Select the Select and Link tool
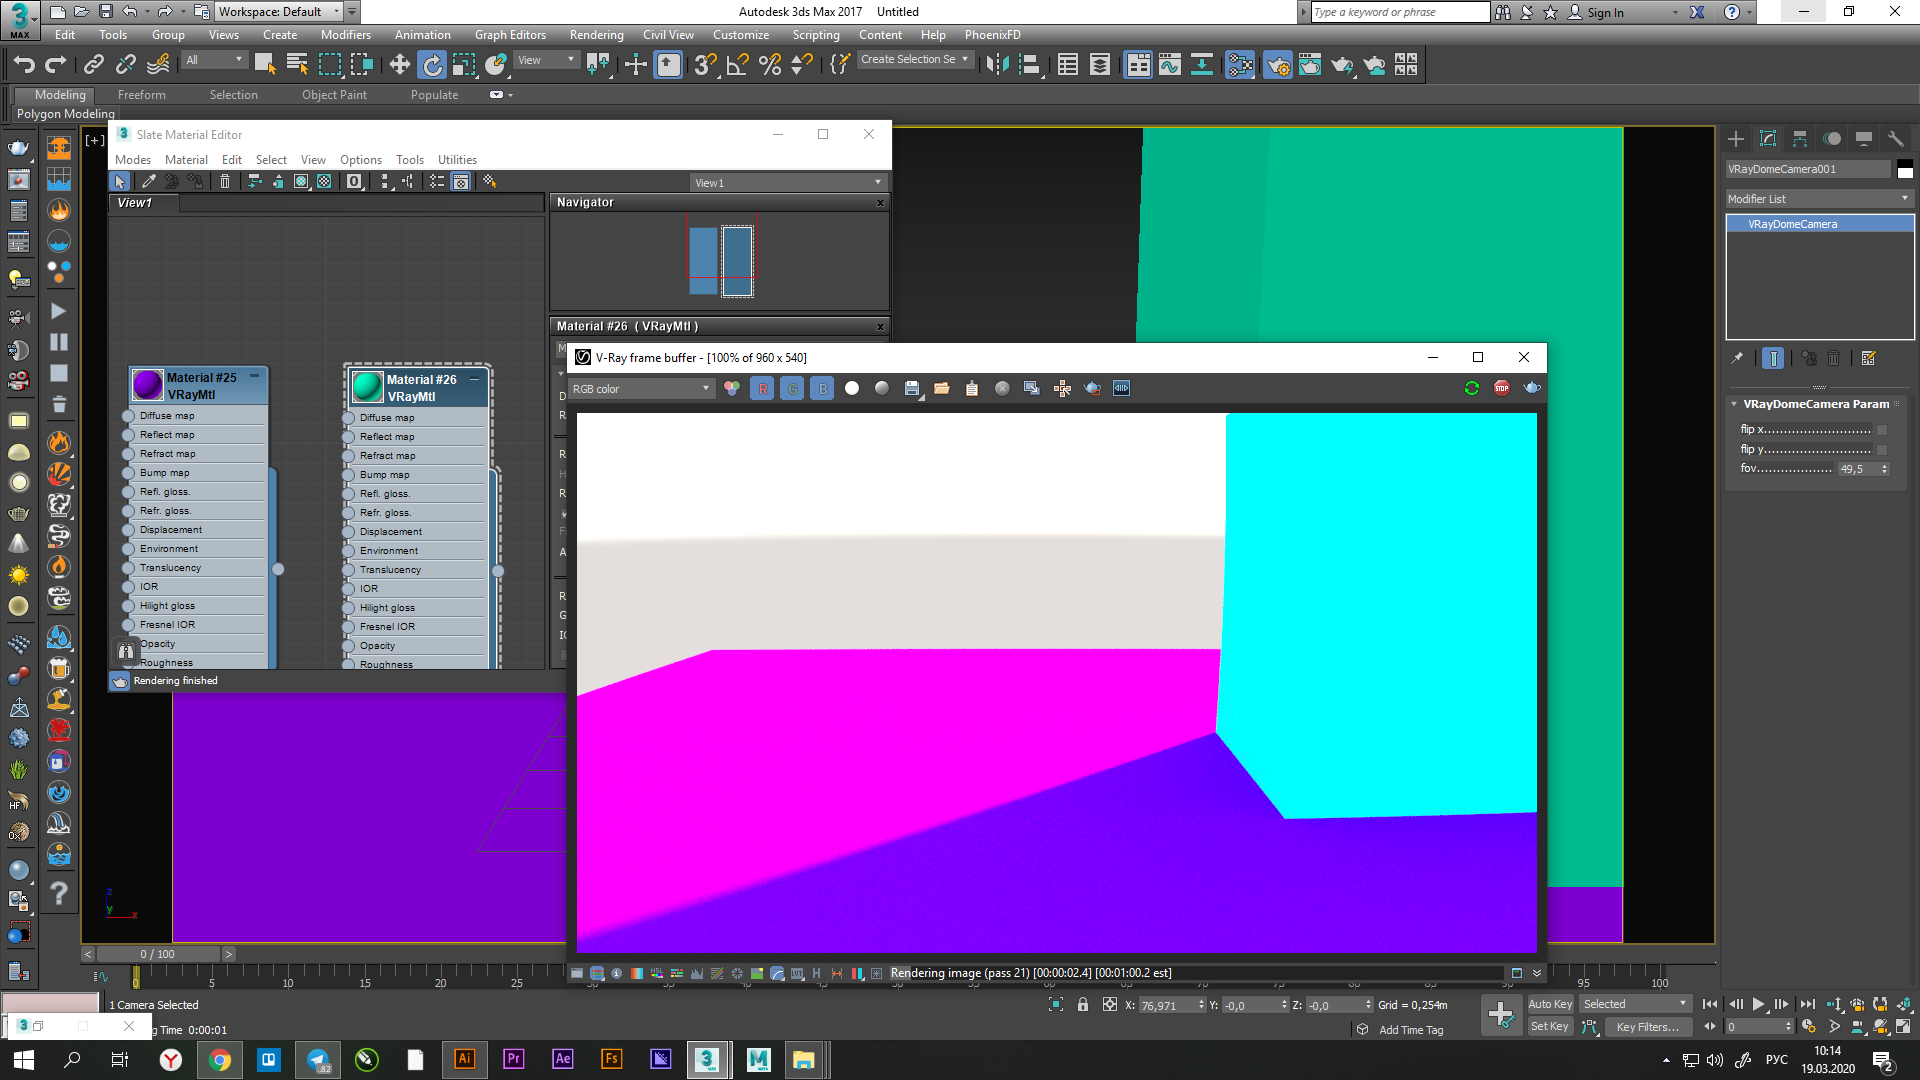 [x=93, y=65]
